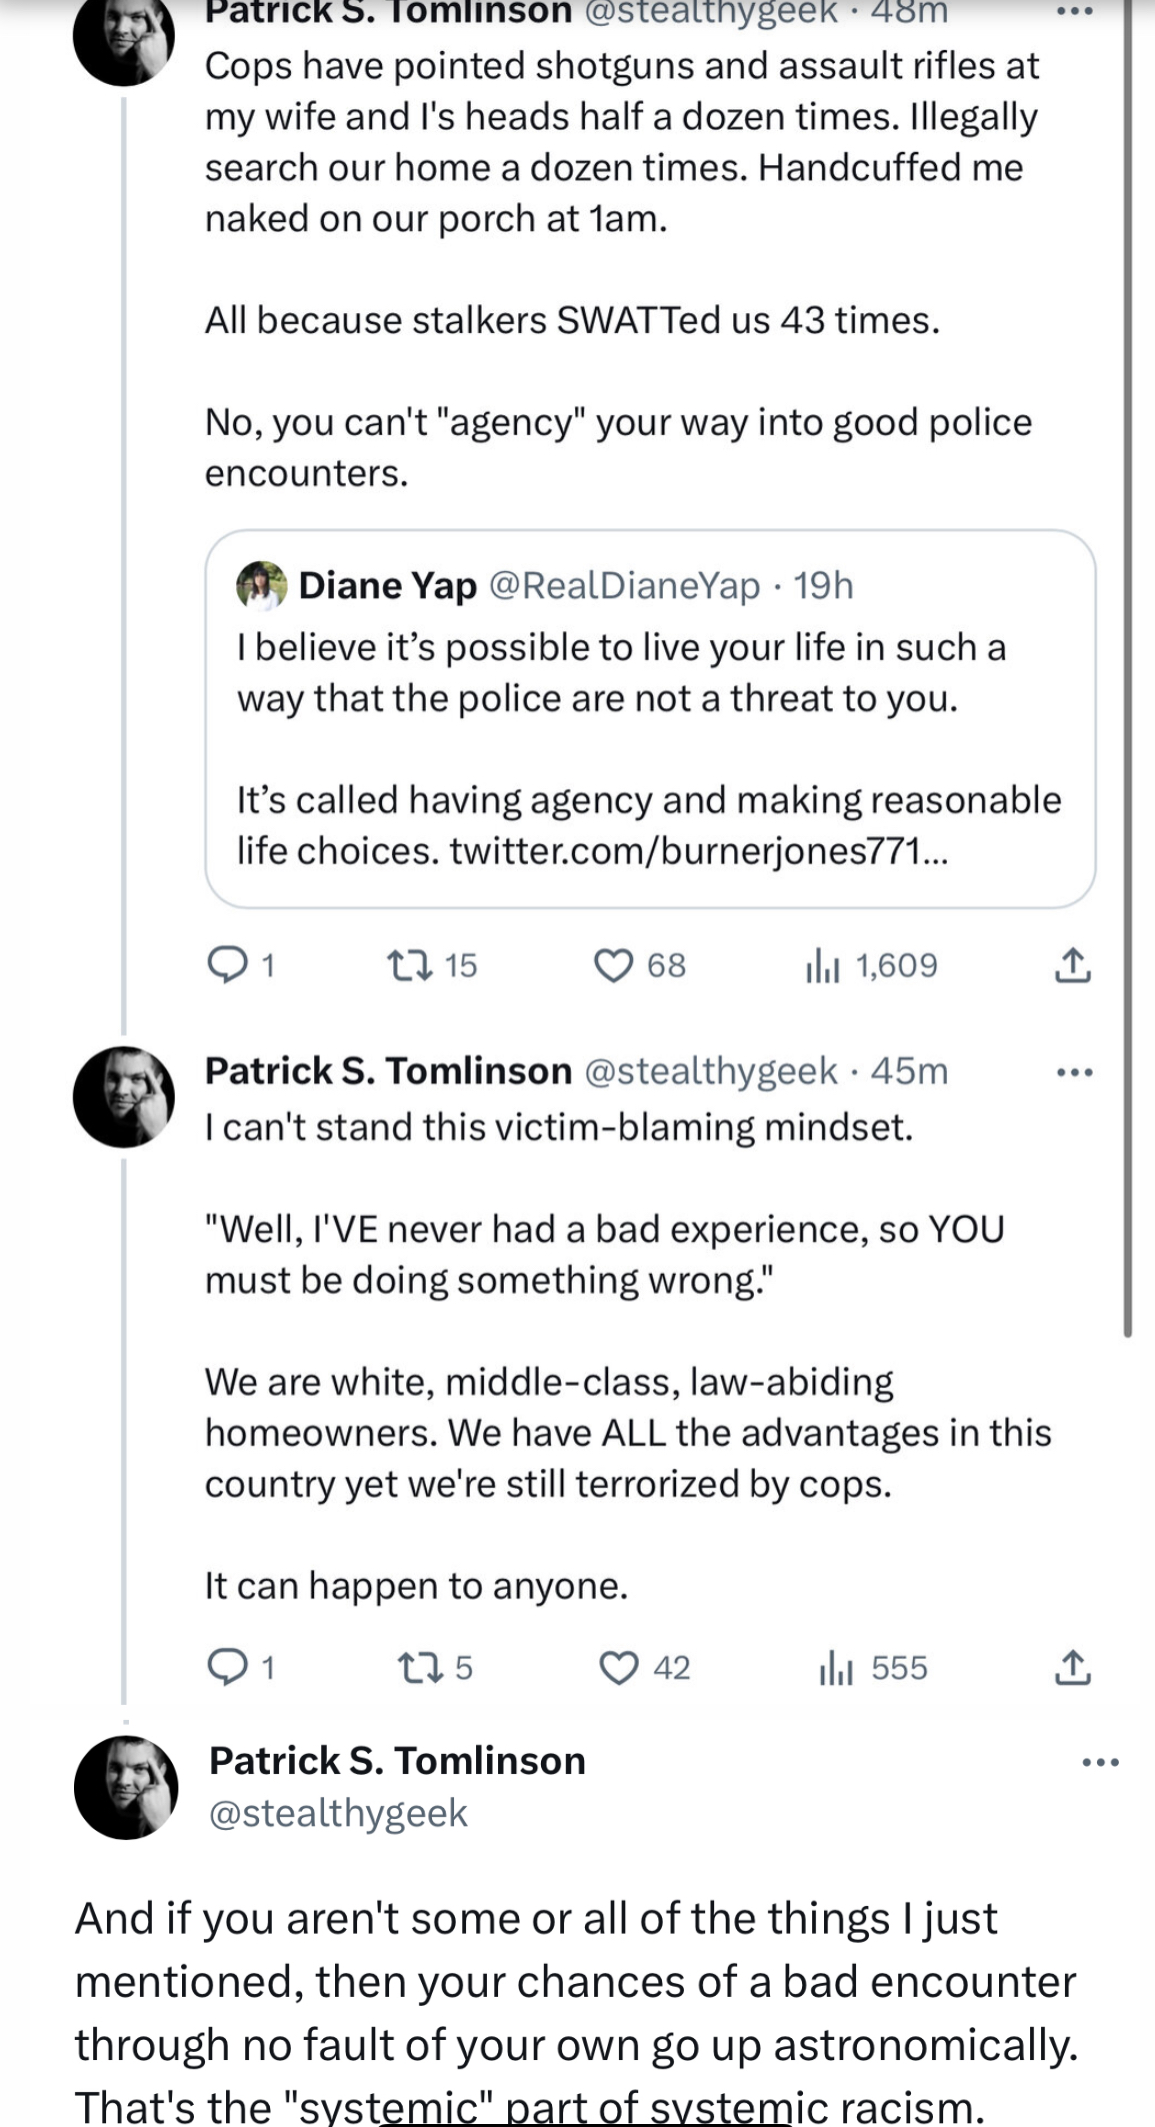Share the first tweet via share icon
Screen dimensions: 1155x2127
[1071, 965]
